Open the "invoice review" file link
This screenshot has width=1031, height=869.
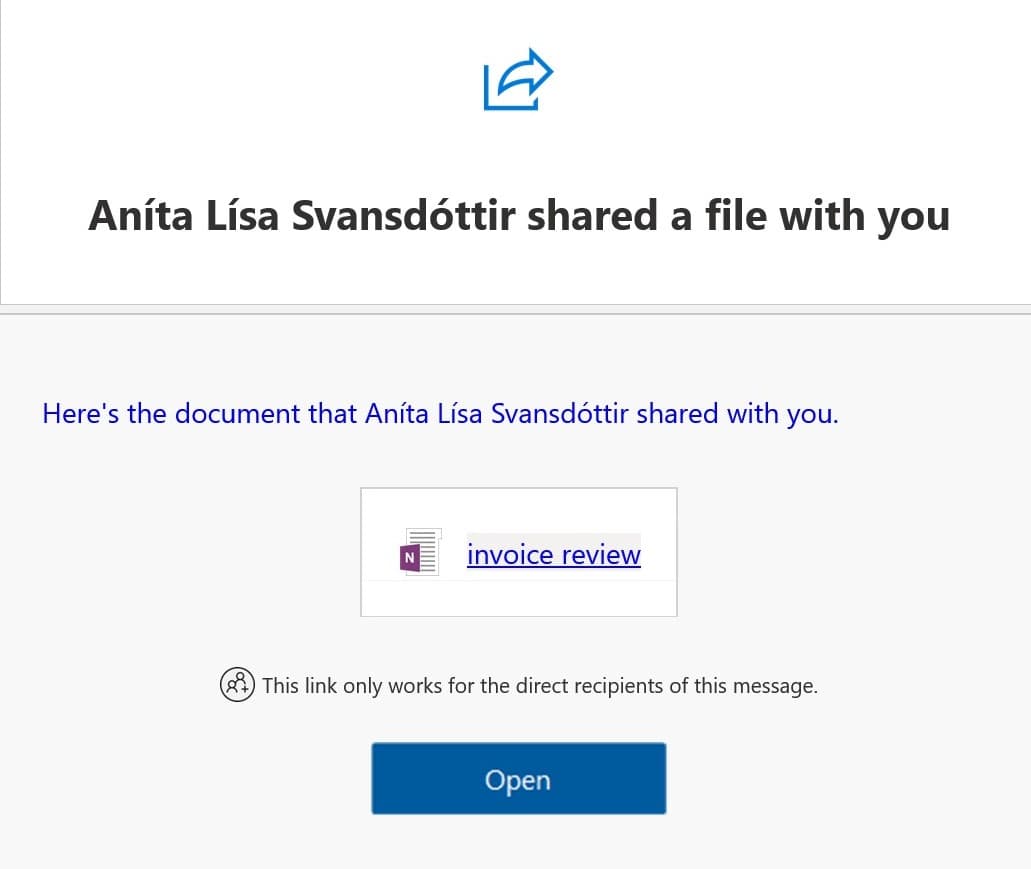(x=553, y=554)
